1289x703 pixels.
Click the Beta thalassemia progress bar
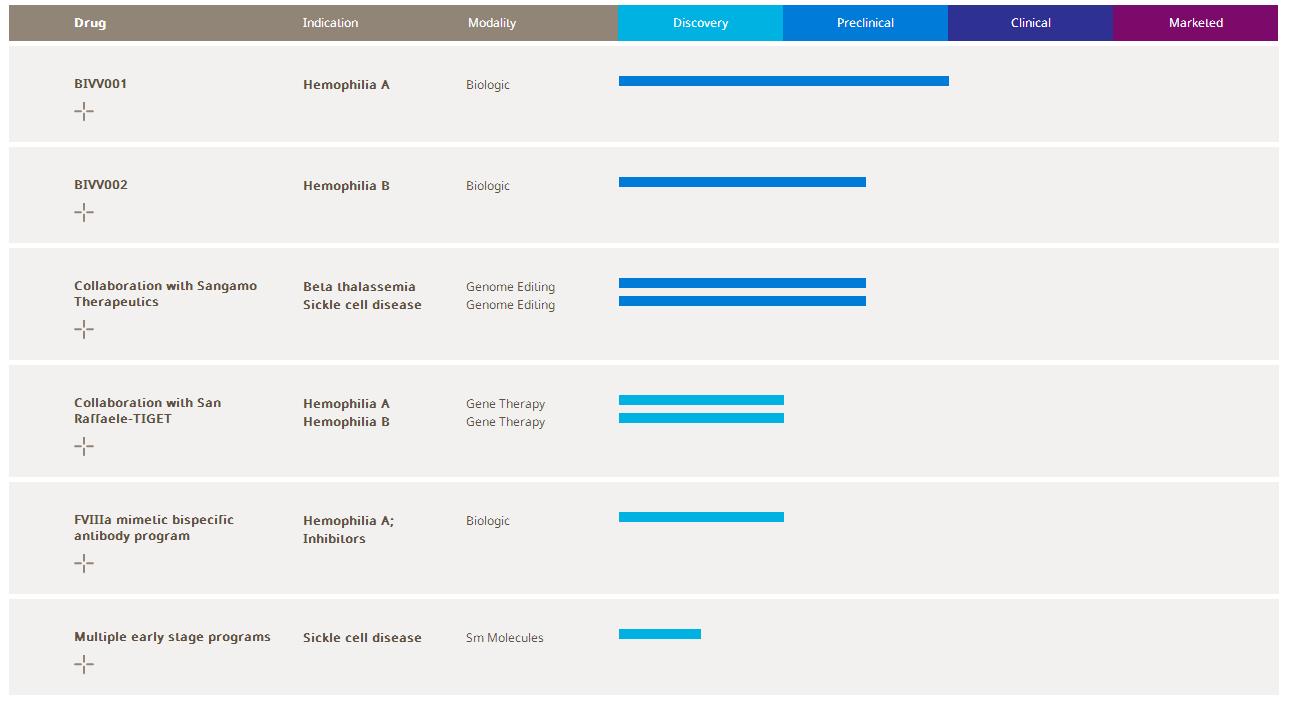pos(742,283)
